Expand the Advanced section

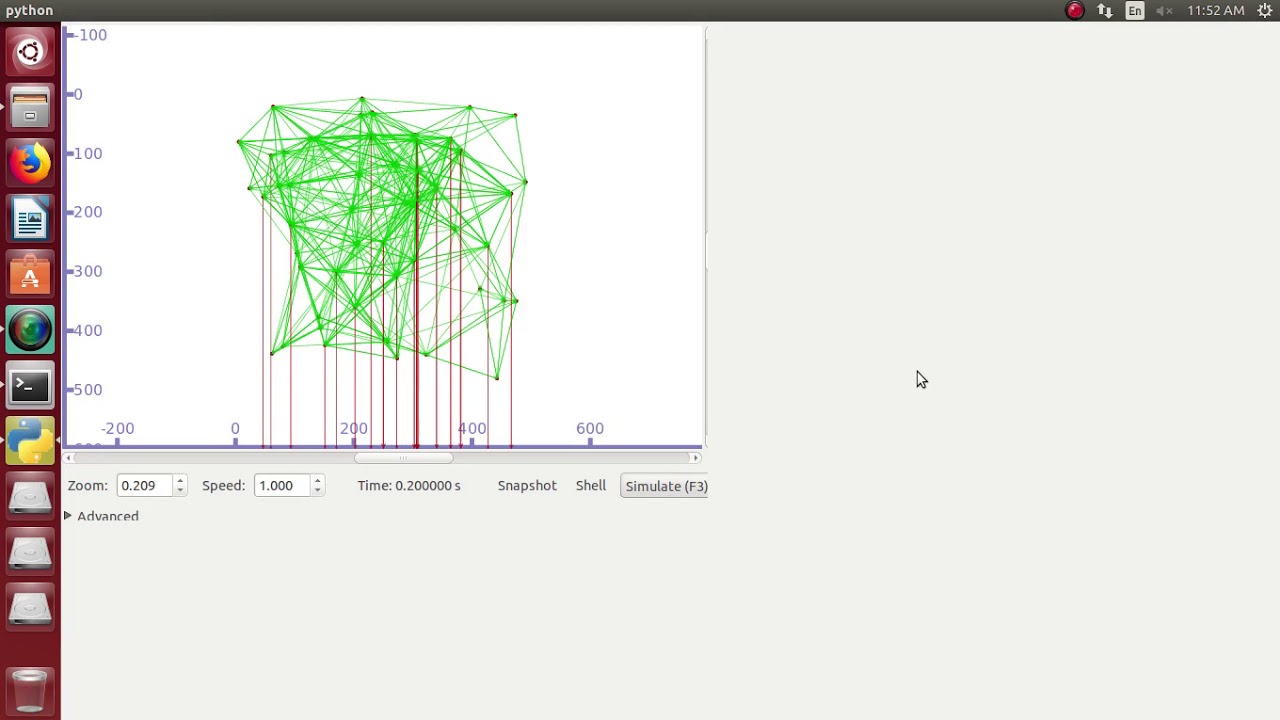102,516
